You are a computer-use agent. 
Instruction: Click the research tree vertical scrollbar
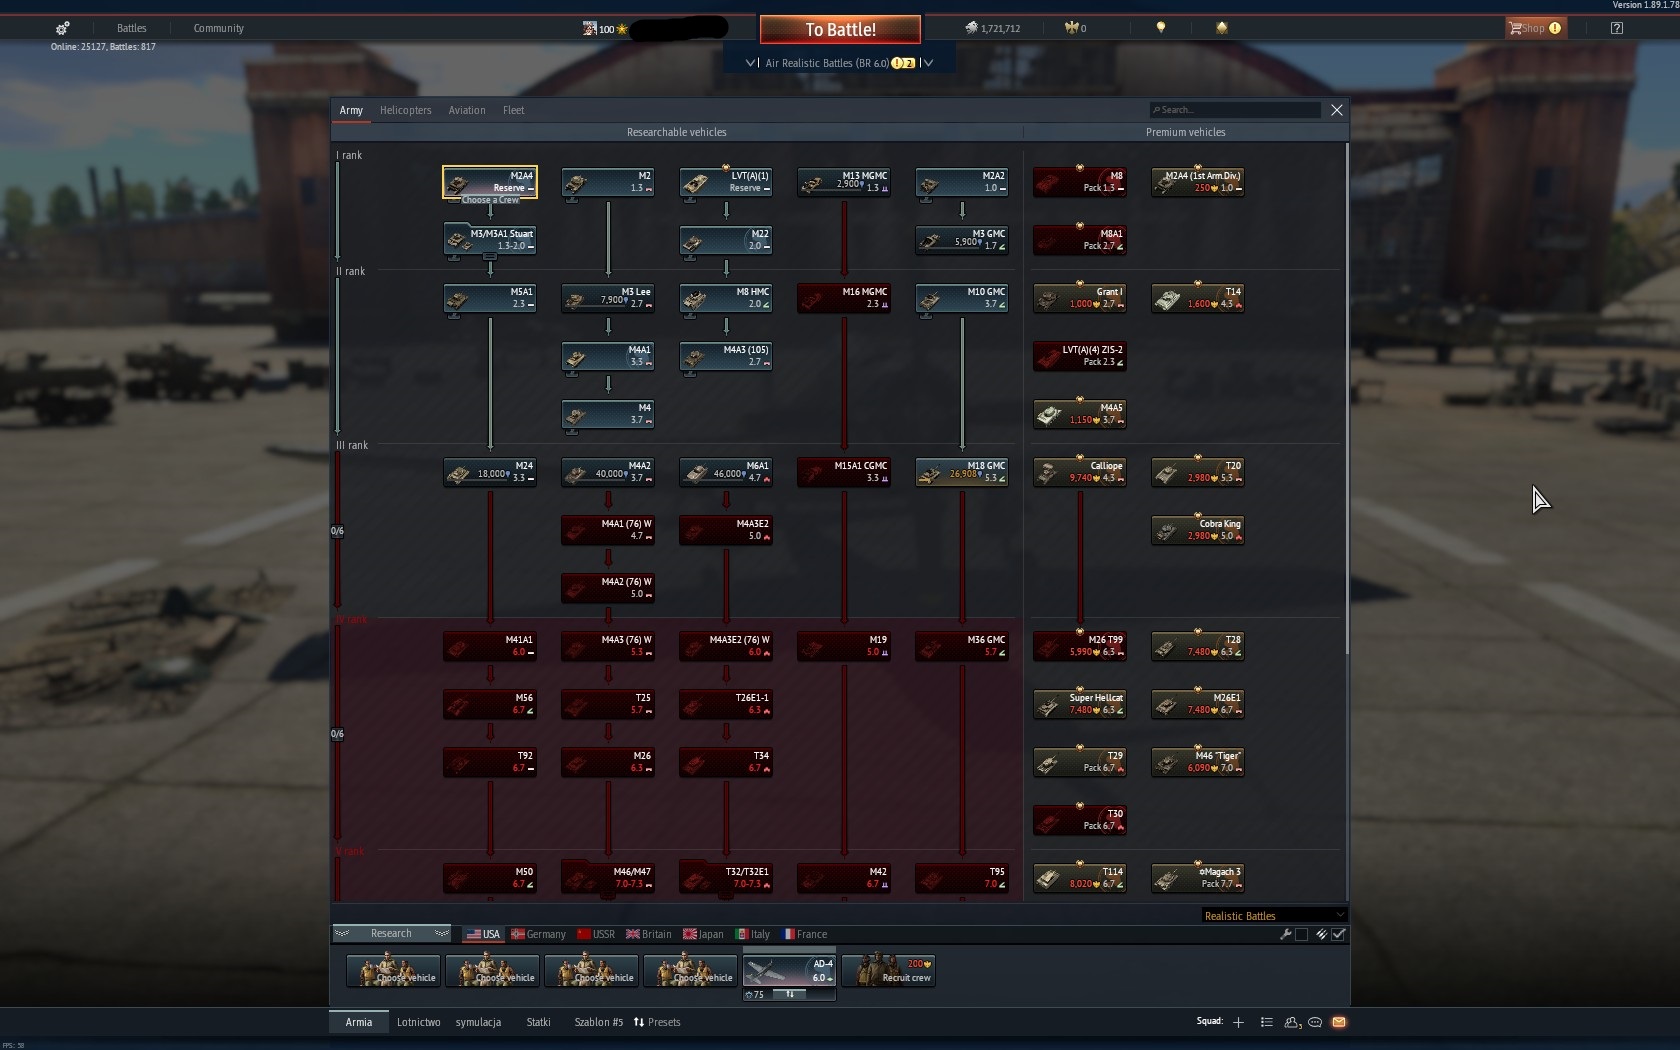(1347, 400)
